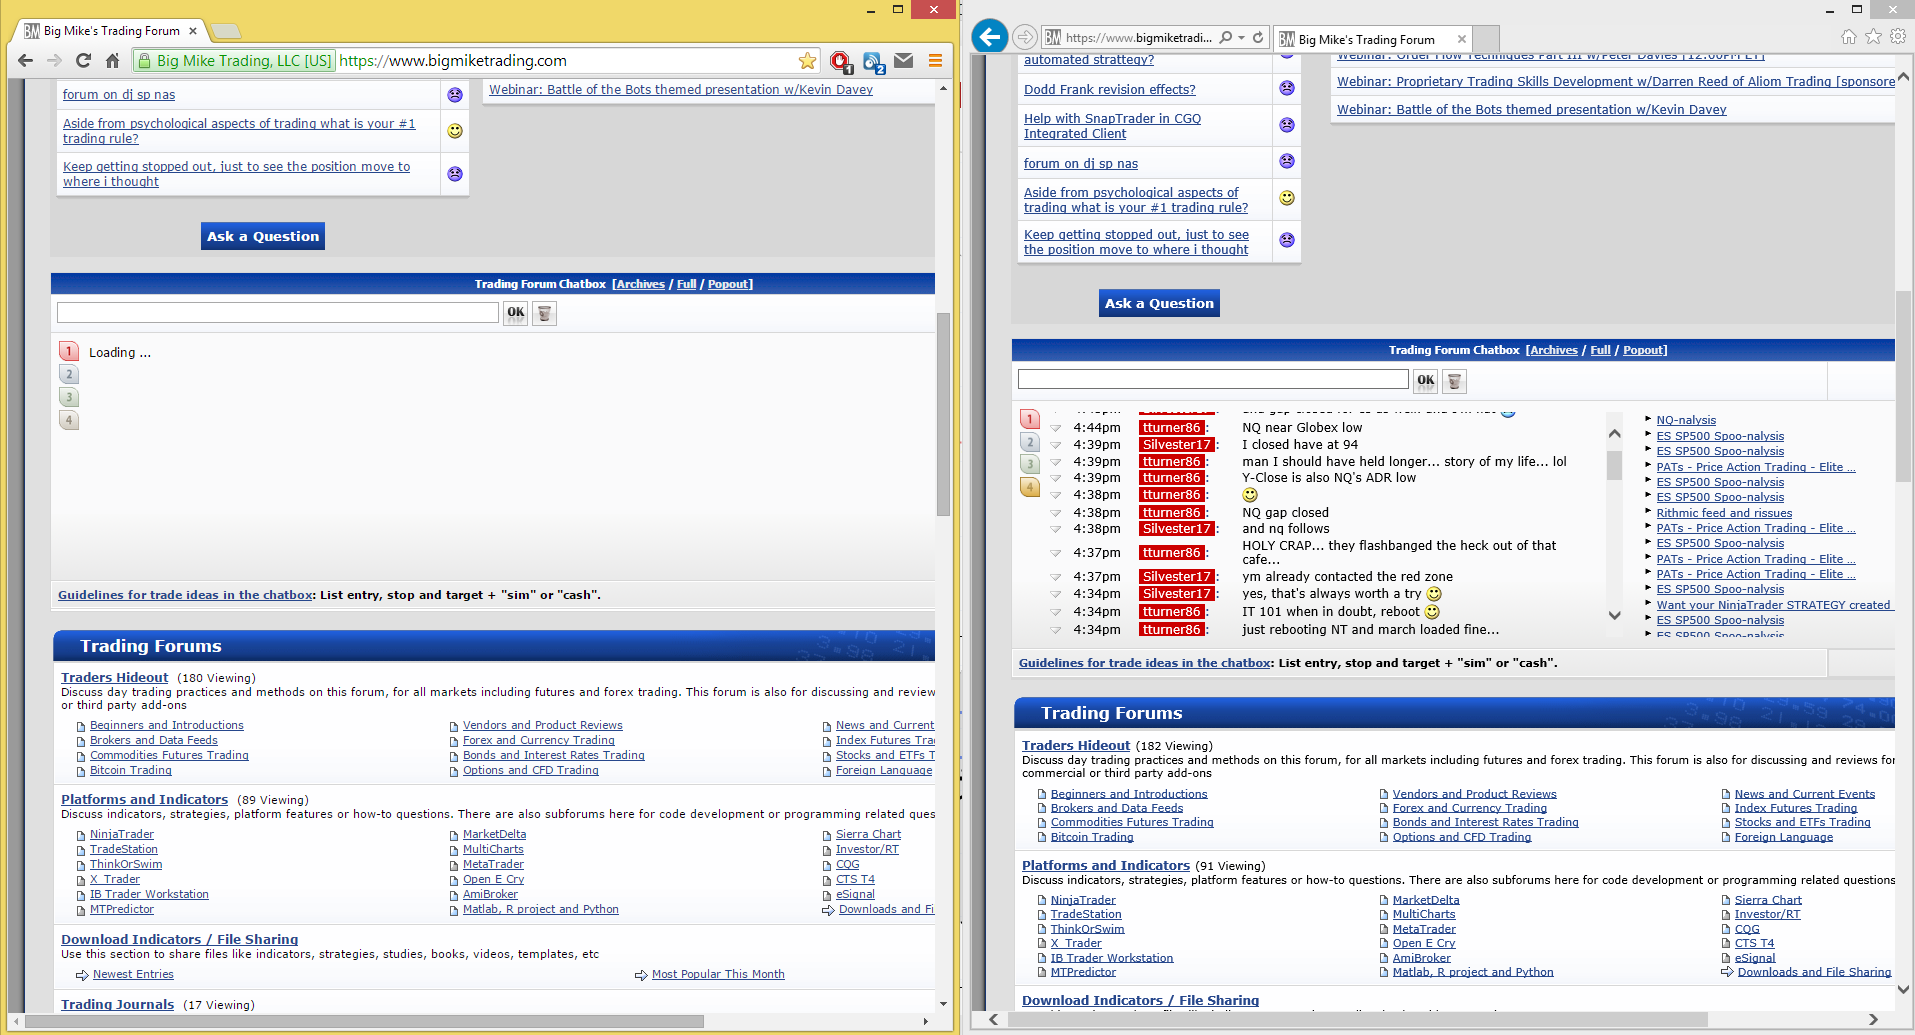Screen dimensions: 1915x1035
Task: Click the trash can icon in Chrome's chatbox
Action: 544,313
